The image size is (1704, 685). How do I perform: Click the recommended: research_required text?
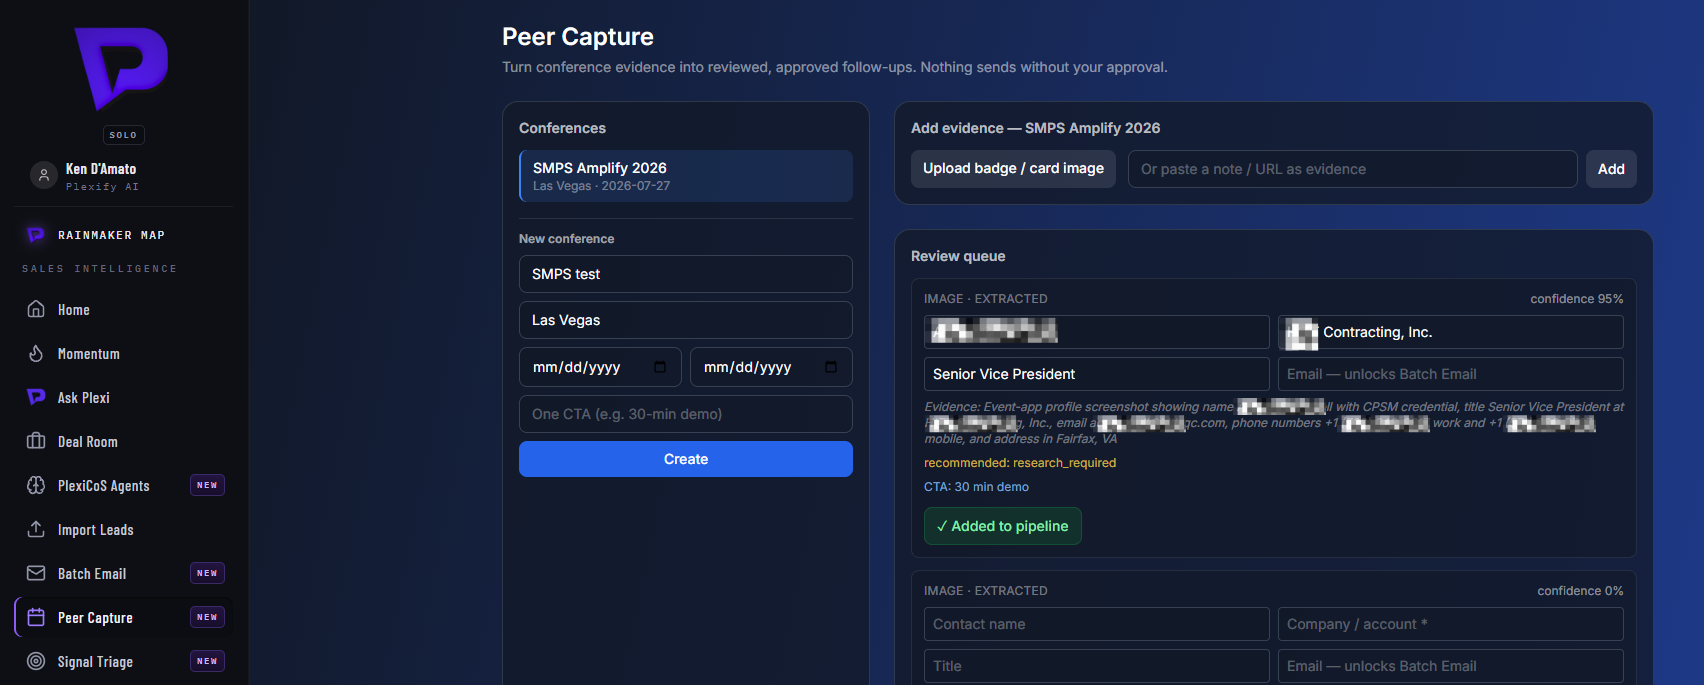point(1020,463)
